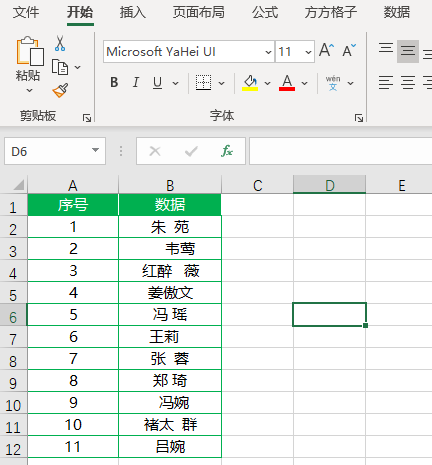This screenshot has height=465, width=432.
Task: Apply the borders icon
Action: point(203,83)
